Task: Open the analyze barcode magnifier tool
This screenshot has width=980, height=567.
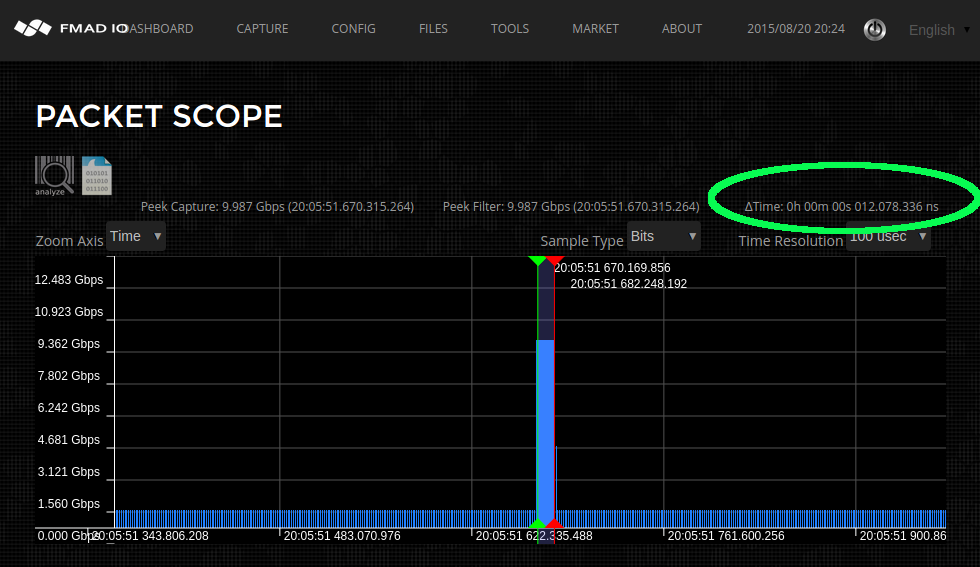Action: pos(54,175)
